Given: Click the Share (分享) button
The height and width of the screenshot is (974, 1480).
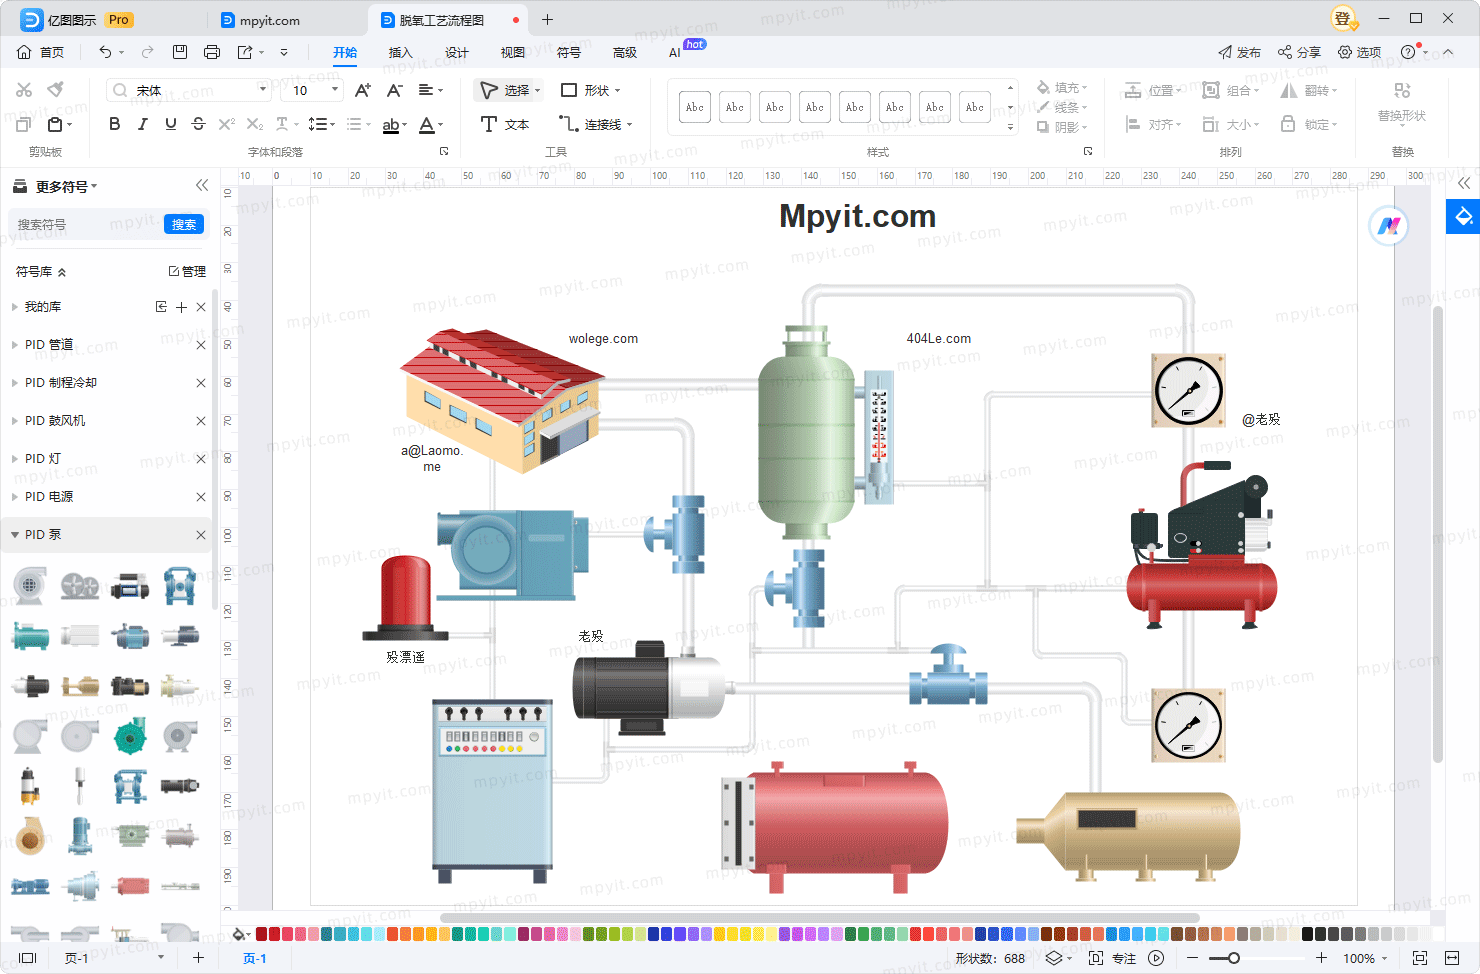Looking at the screenshot, I should coord(1299,52).
